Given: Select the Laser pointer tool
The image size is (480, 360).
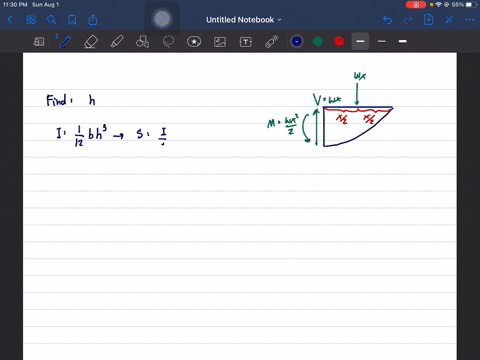Looking at the screenshot, I should (x=272, y=42).
